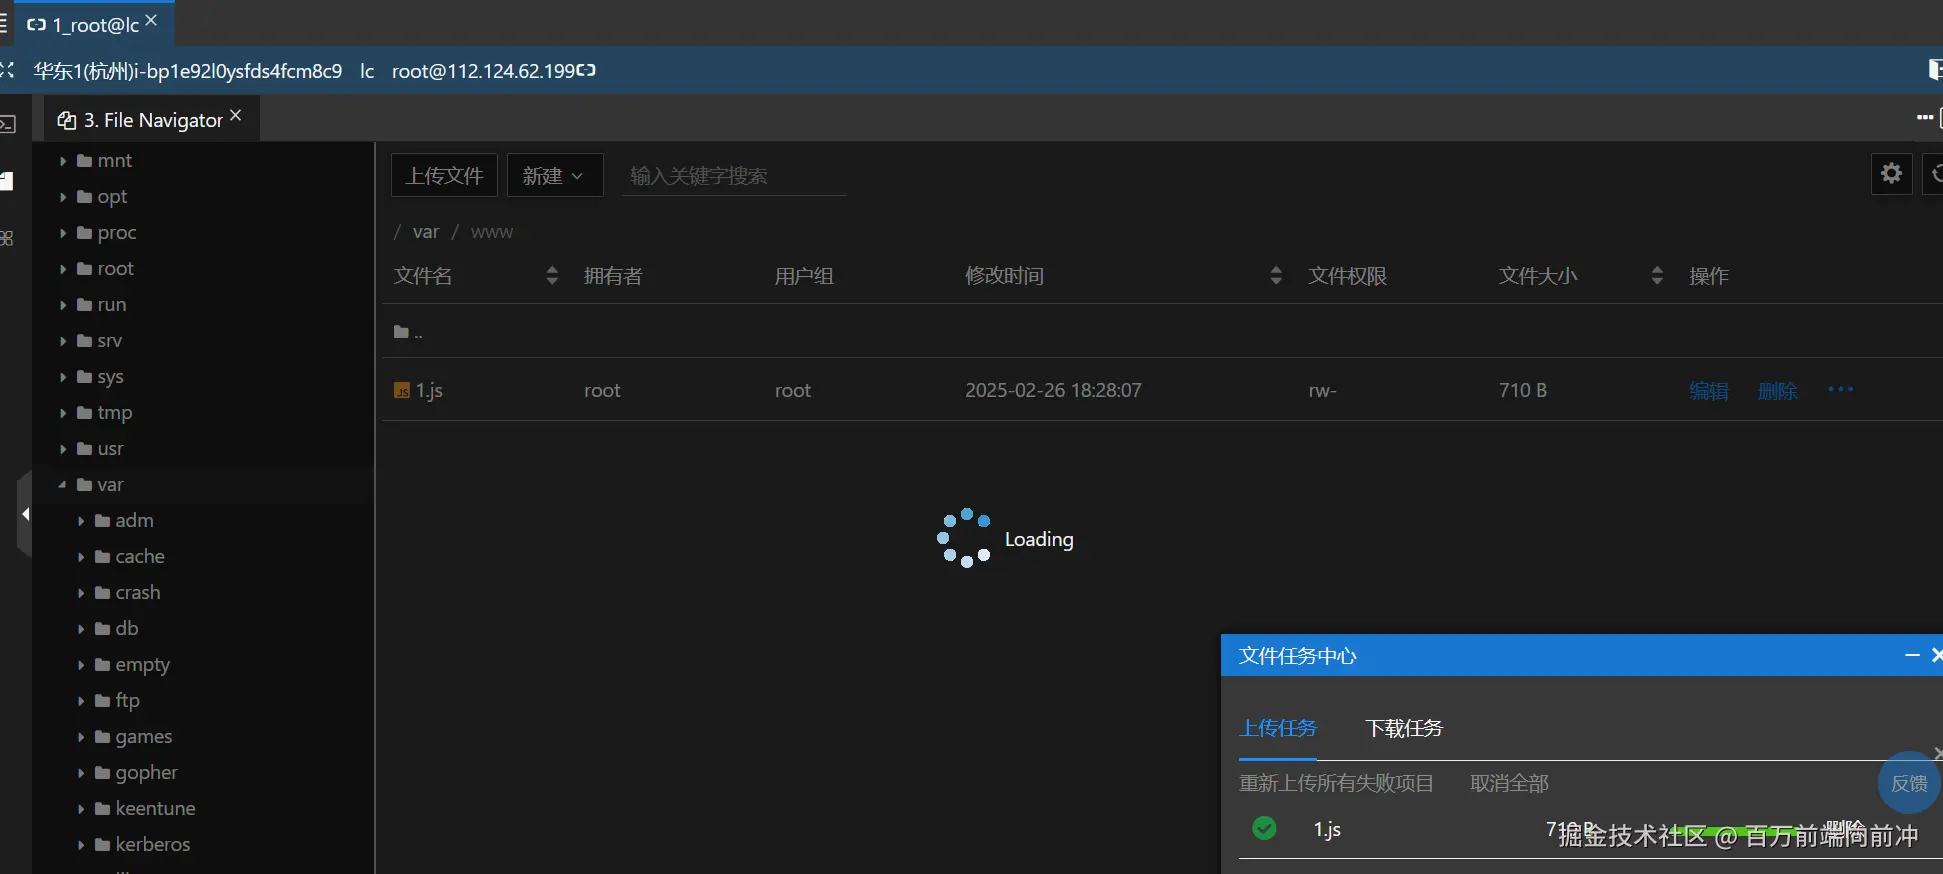Minimize the file task center panel
This screenshot has width=1943, height=874.
[1912, 655]
